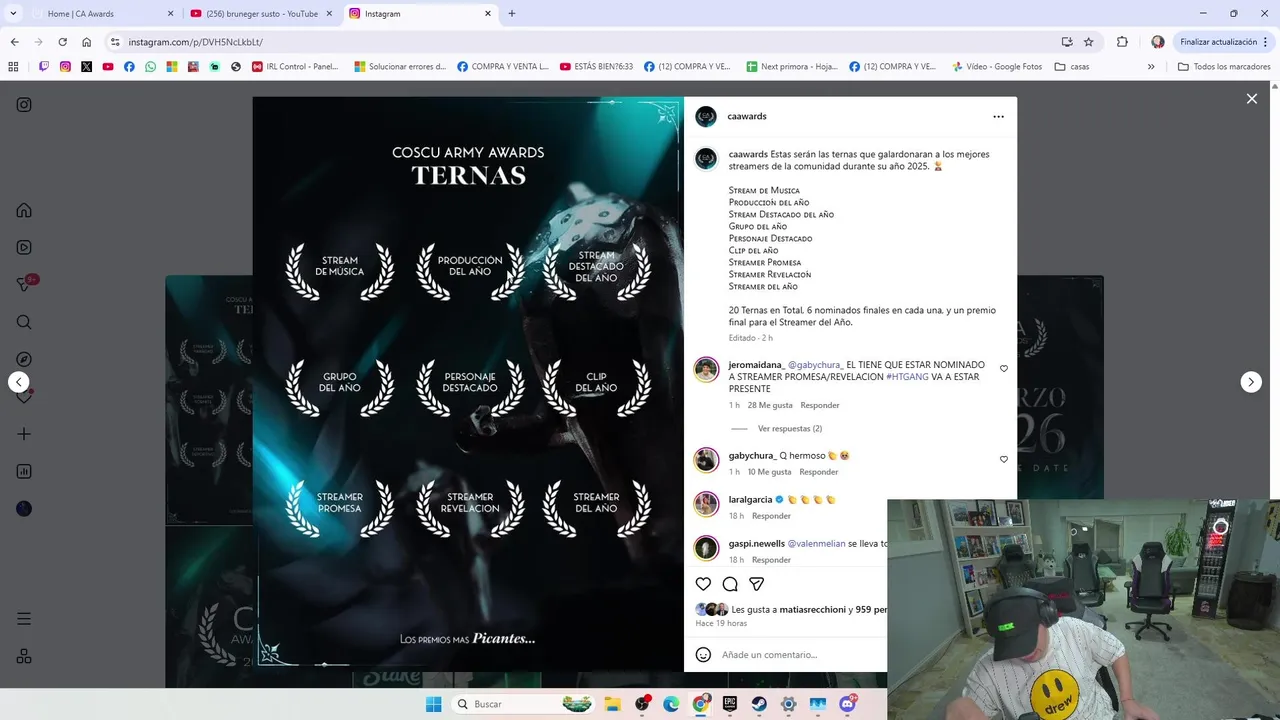Screen dimensions: 1280x720
Task: Click Windows taskbar Buscar search box
Action: coord(523,704)
